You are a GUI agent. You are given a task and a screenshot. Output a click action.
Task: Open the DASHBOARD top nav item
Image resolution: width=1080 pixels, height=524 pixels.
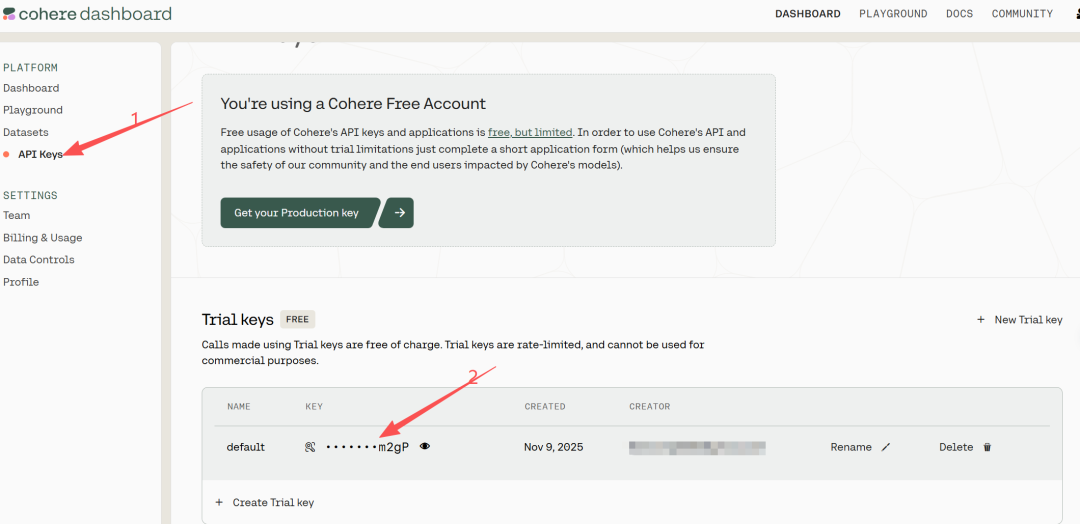click(807, 14)
